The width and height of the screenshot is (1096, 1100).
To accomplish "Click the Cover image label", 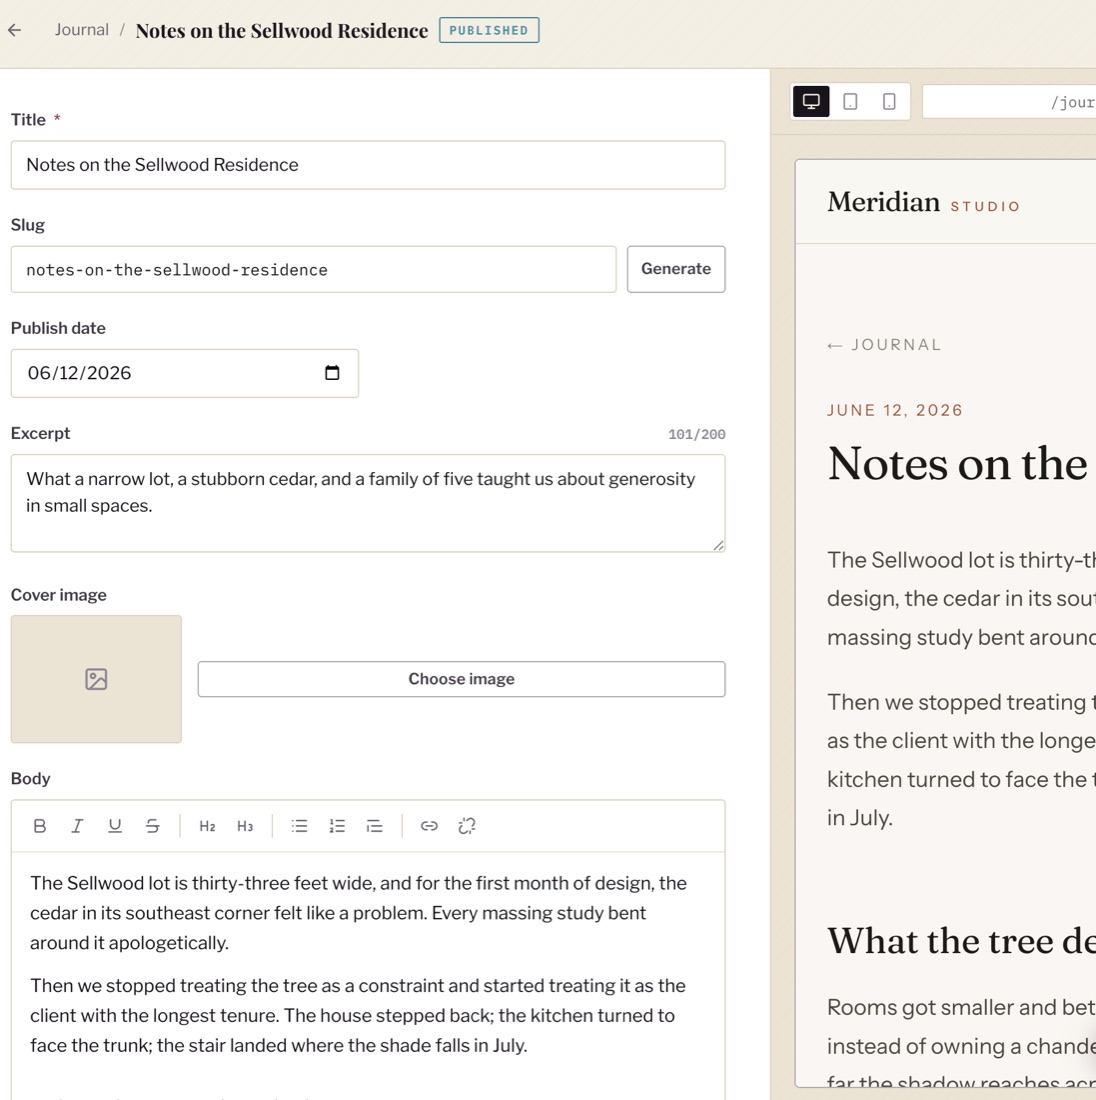I will [x=59, y=595].
